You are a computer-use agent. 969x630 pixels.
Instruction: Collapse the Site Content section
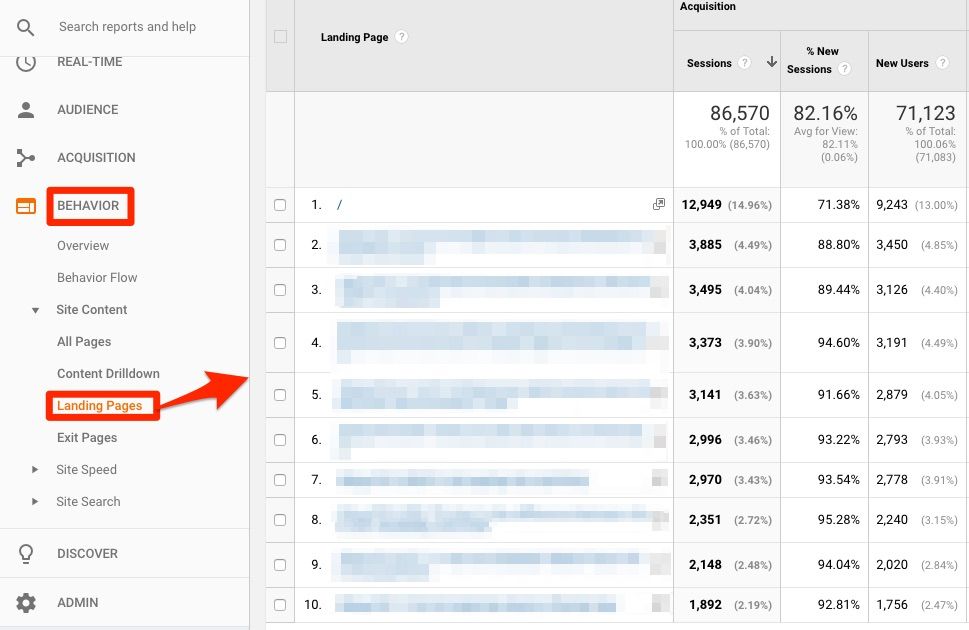pos(36,309)
